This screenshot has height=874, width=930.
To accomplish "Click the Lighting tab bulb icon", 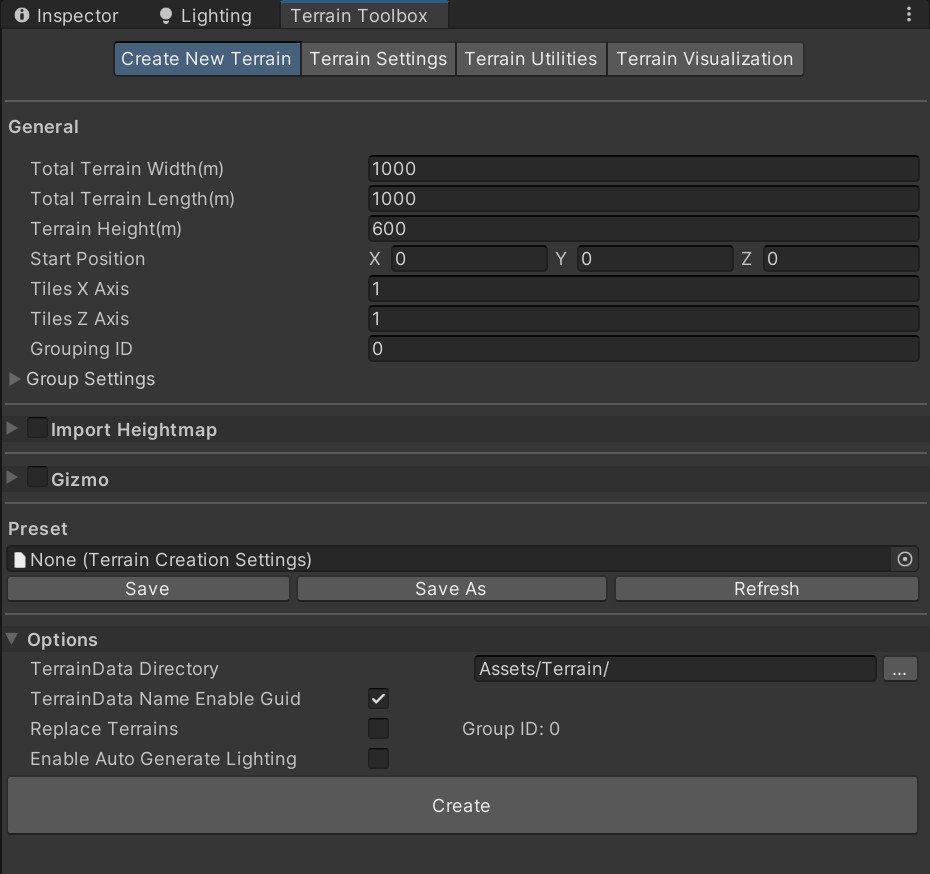I will 166,15.
